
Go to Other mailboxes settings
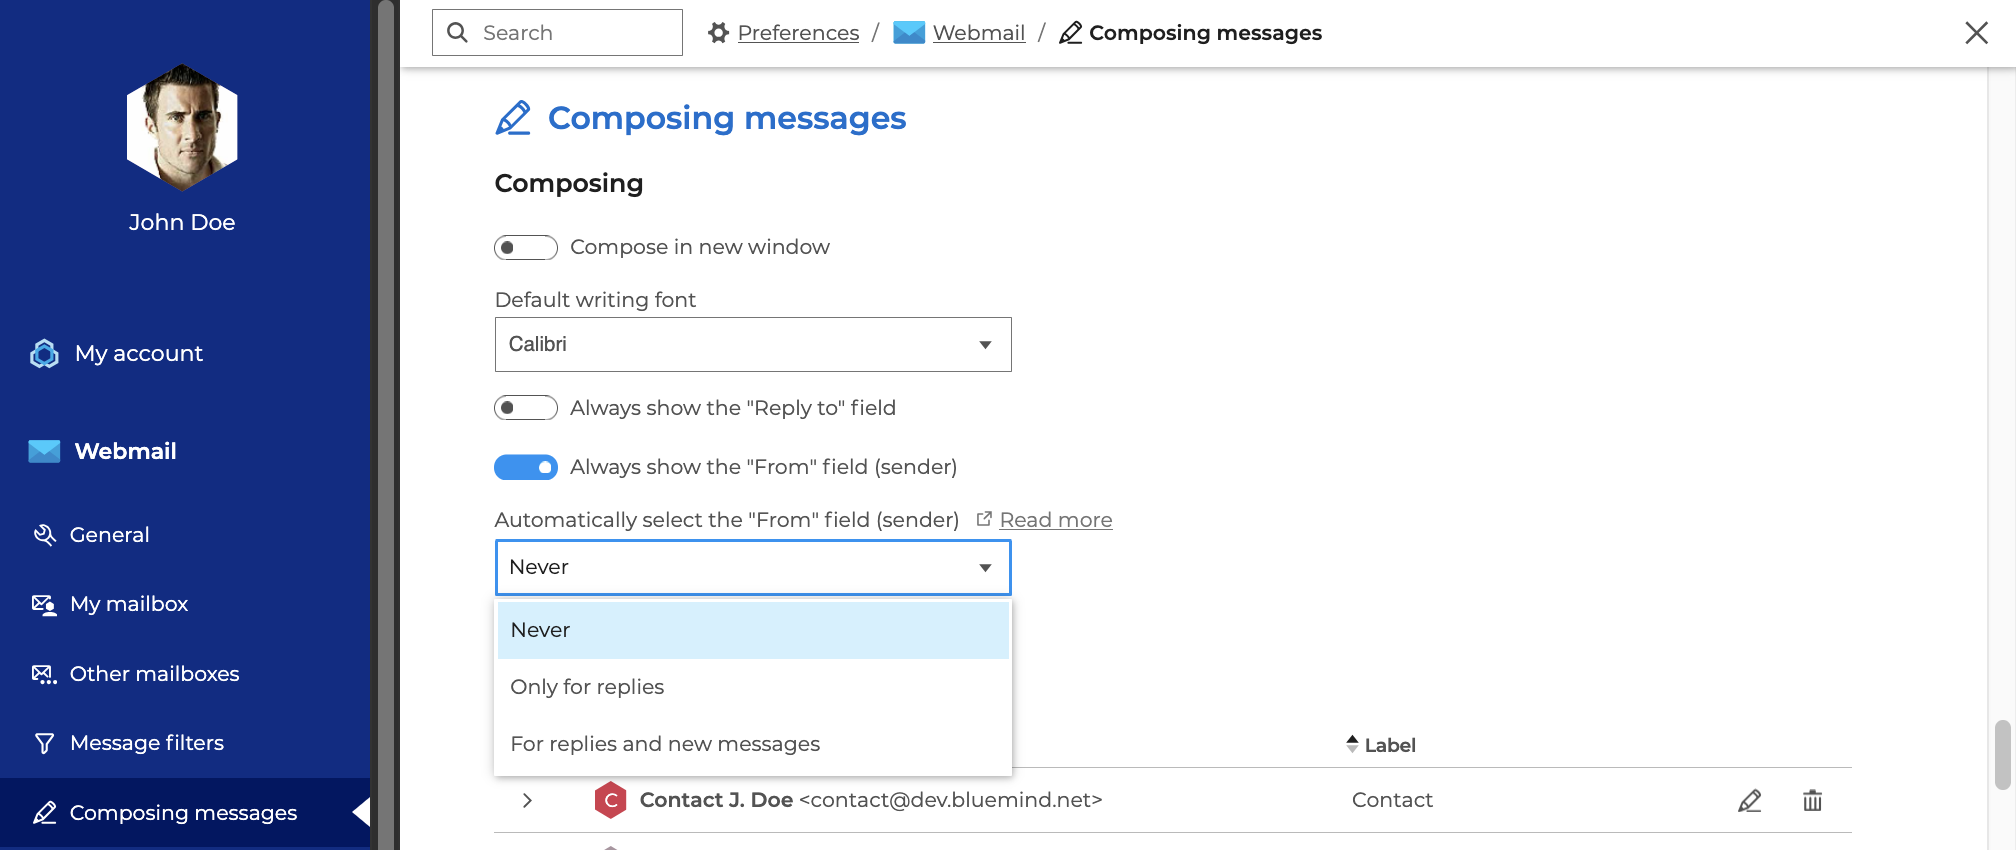(x=154, y=674)
